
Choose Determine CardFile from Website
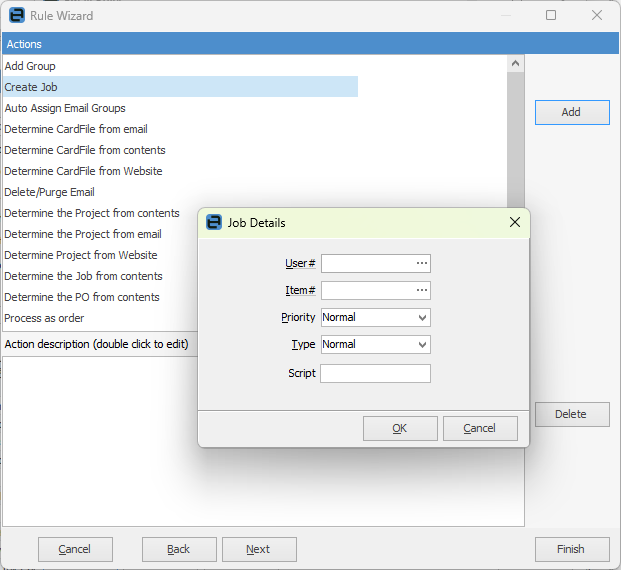(x=83, y=171)
